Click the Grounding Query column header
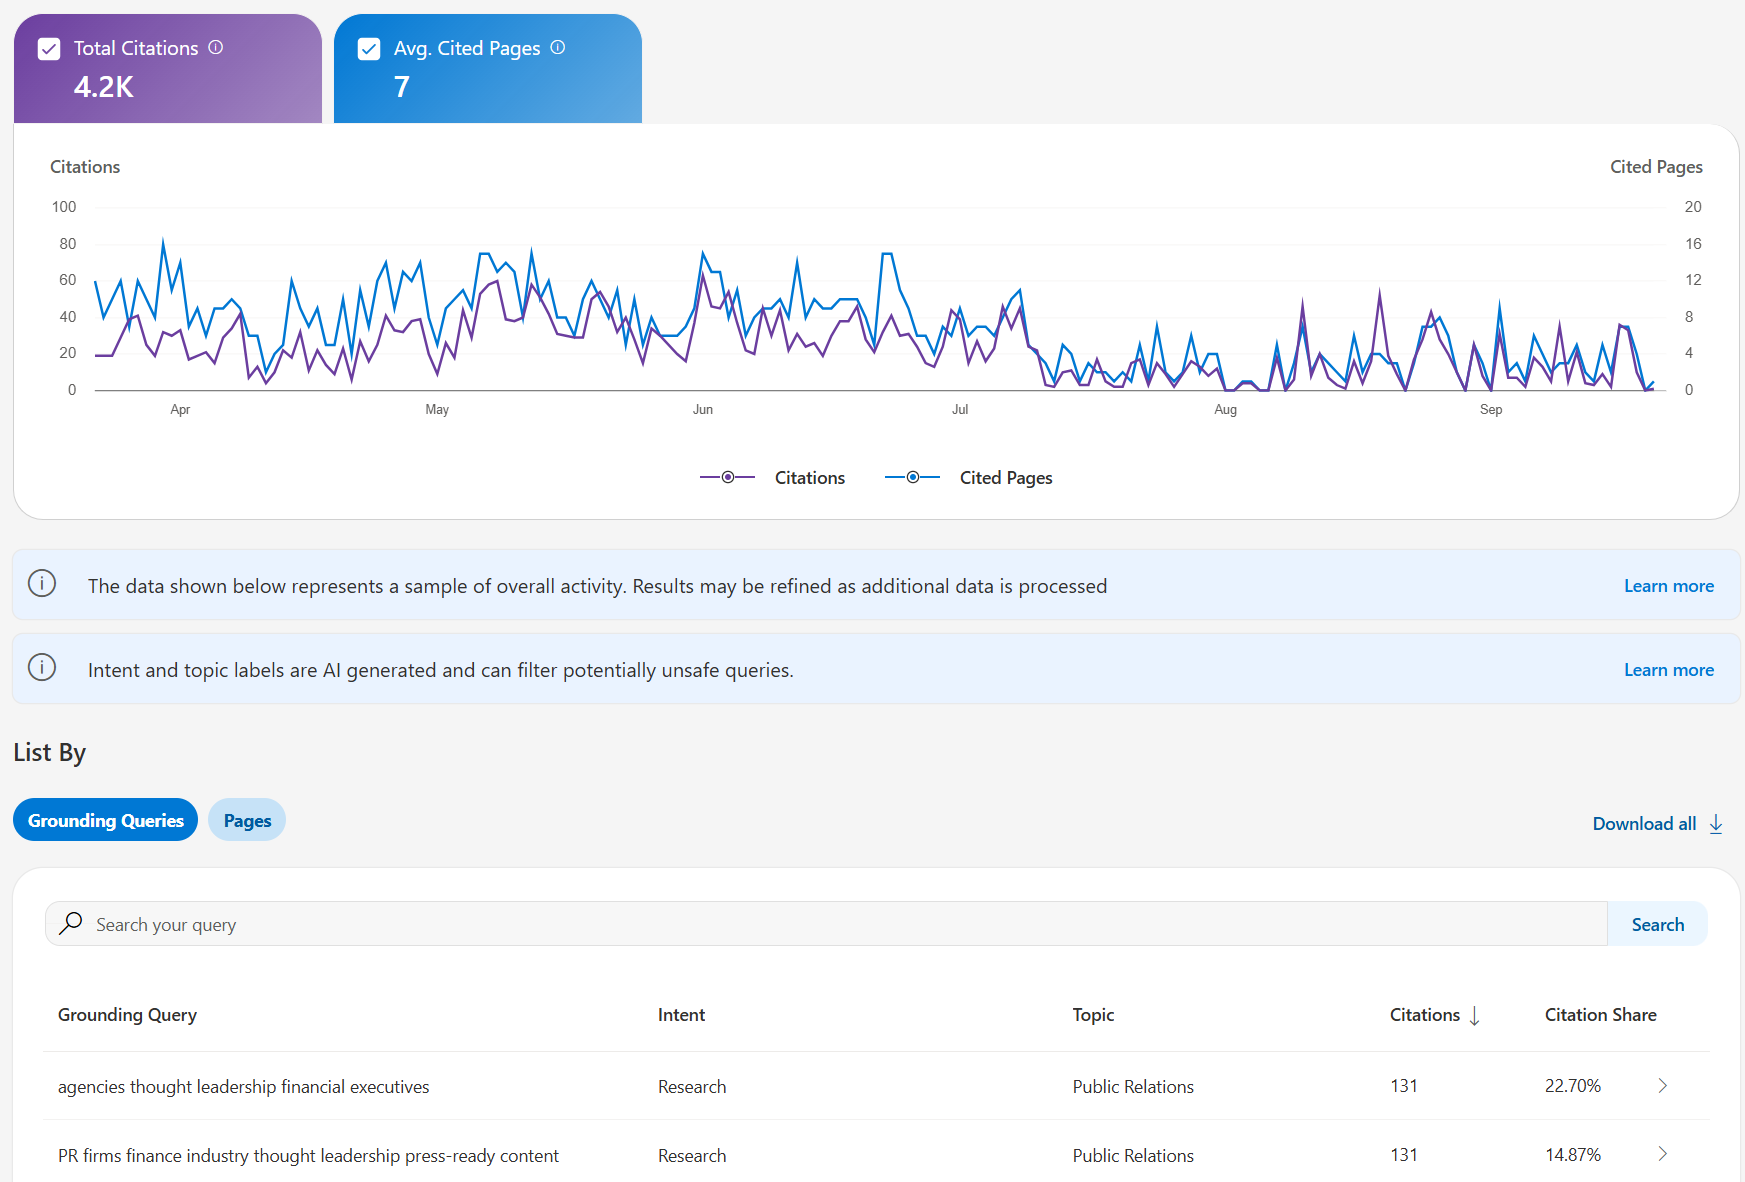The image size is (1745, 1182). [127, 1015]
